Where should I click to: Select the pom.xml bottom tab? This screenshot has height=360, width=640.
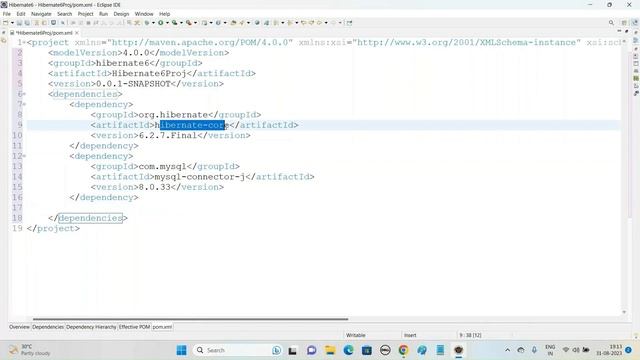[x=162, y=327]
